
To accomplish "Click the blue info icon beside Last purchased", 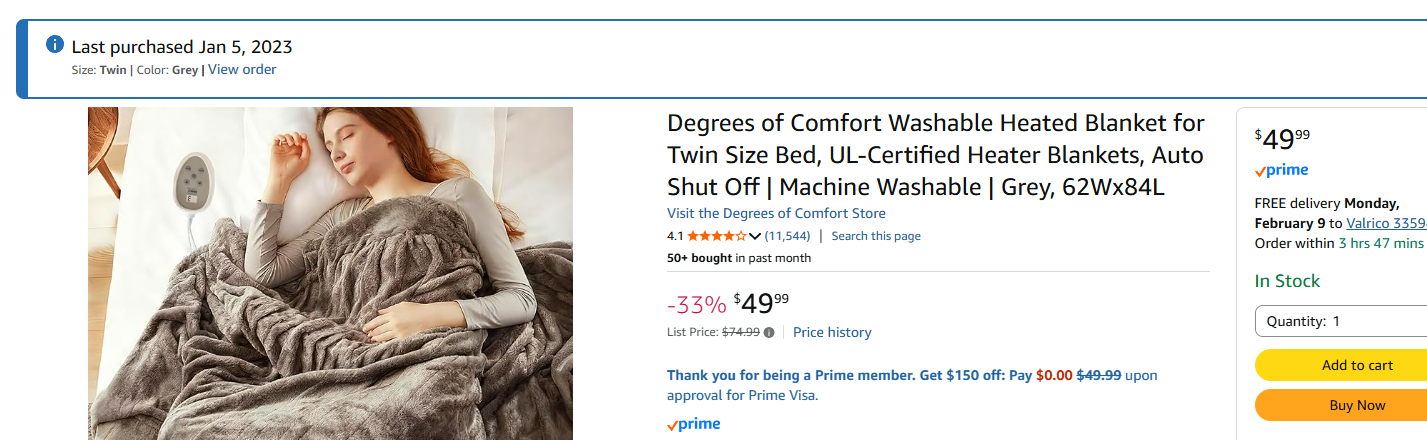I will click(55, 45).
